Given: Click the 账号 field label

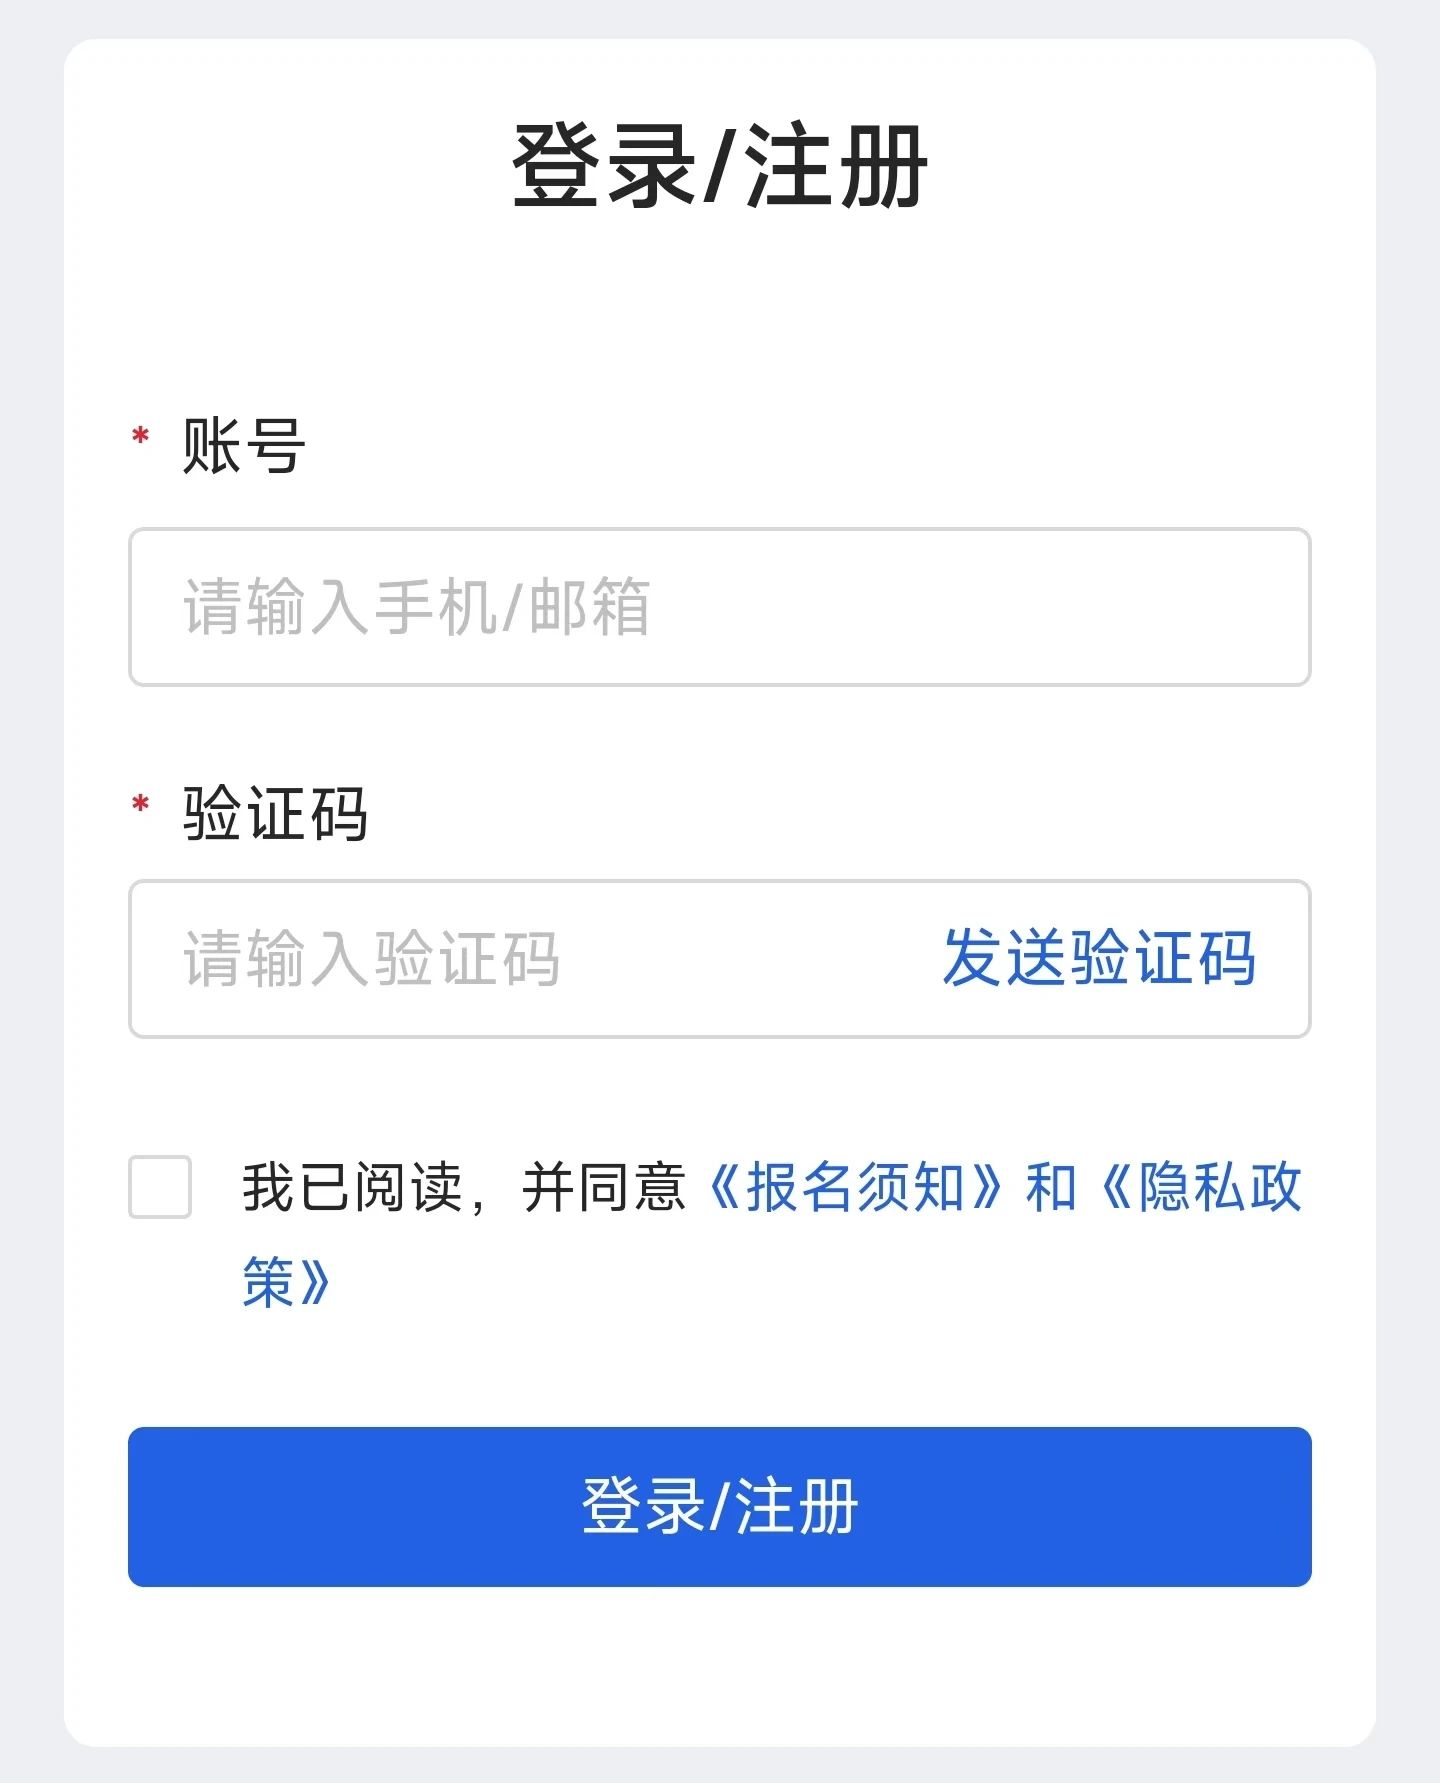Looking at the screenshot, I should point(243,446).
